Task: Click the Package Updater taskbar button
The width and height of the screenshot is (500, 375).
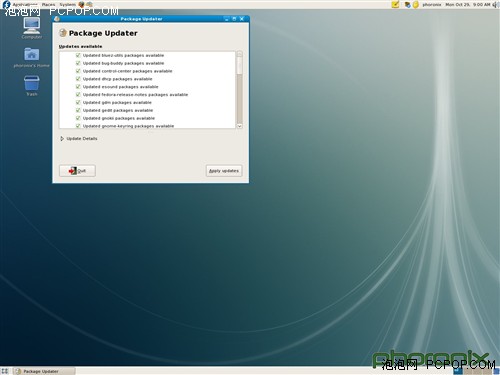Action: [44, 371]
